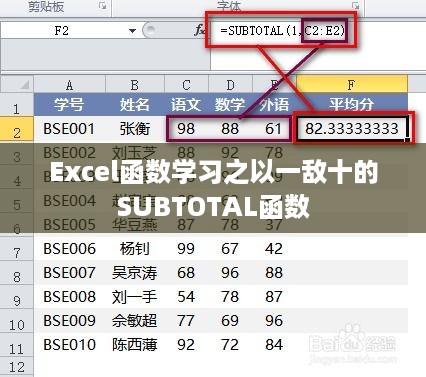Click score 72 in BSE010 row

230,345
